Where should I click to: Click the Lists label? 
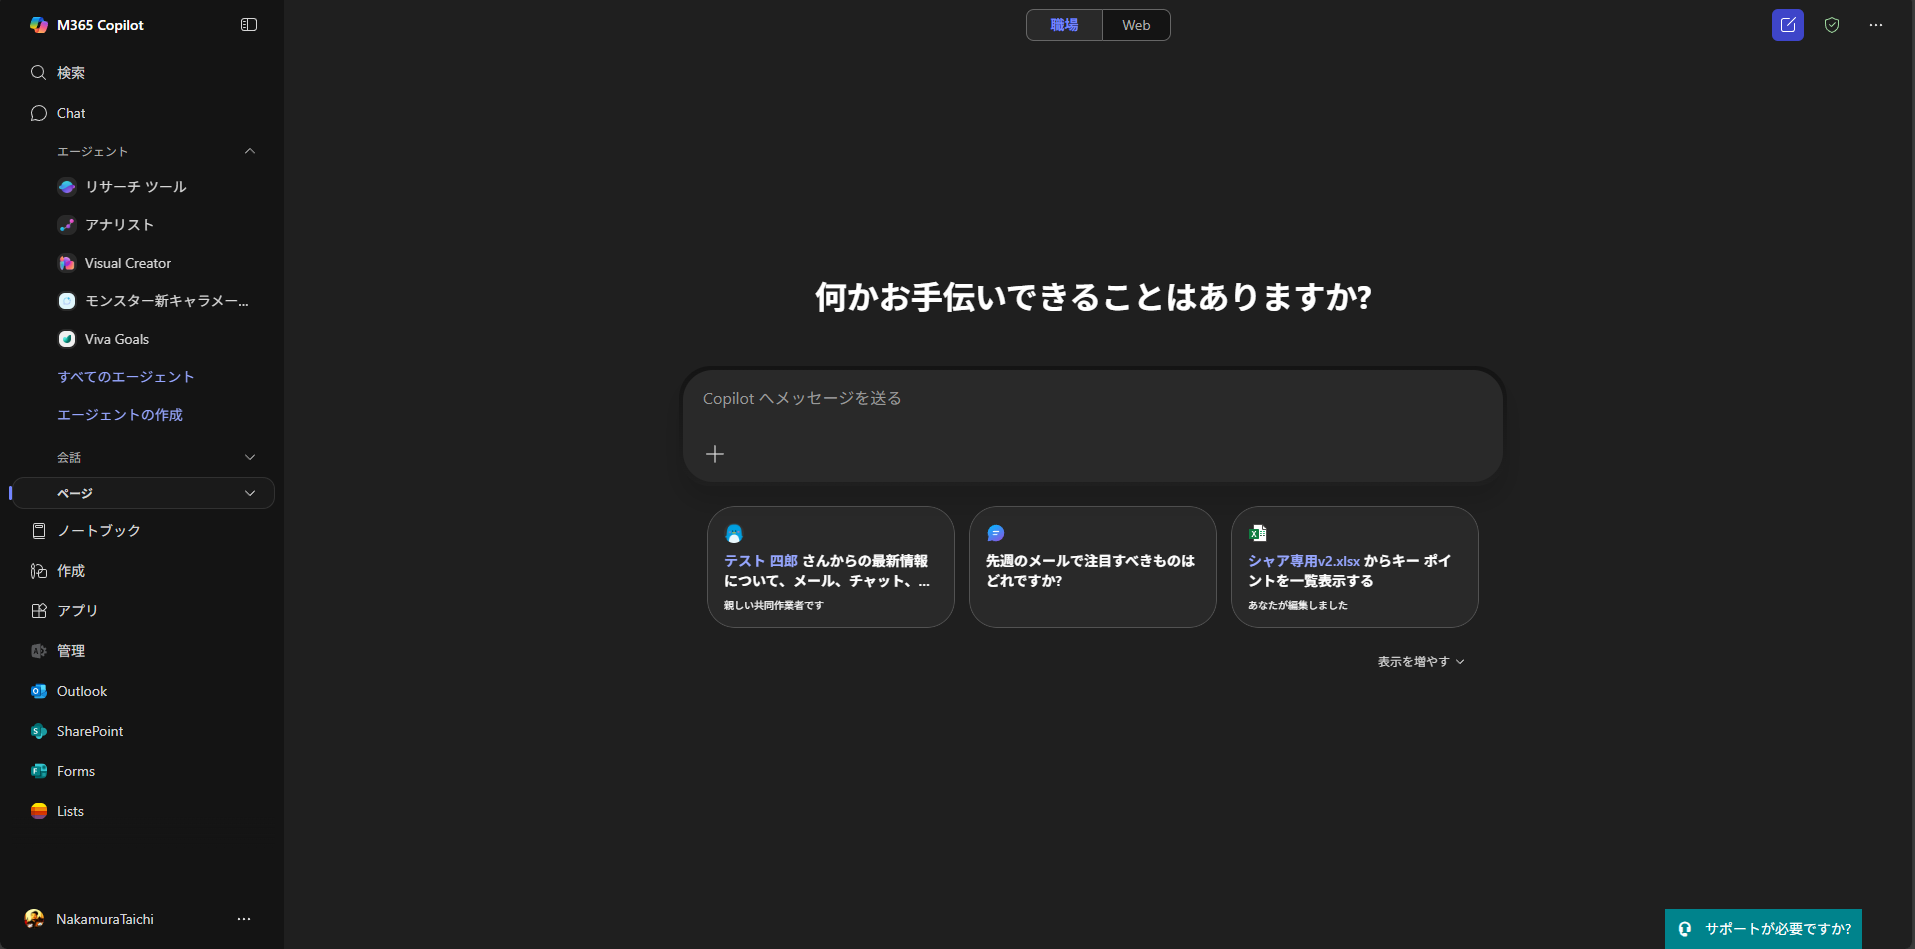coord(70,811)
